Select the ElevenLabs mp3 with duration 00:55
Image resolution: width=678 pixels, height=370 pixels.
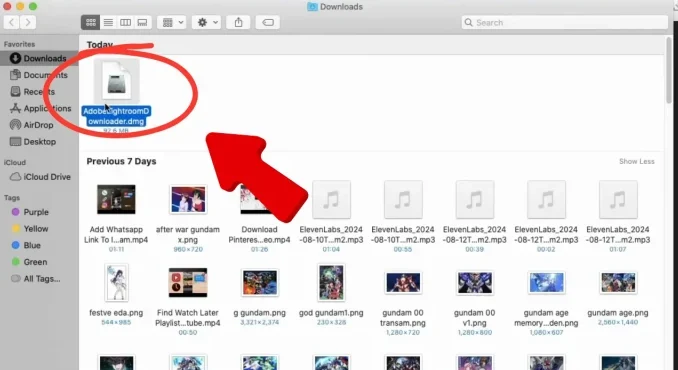[403, 199]
